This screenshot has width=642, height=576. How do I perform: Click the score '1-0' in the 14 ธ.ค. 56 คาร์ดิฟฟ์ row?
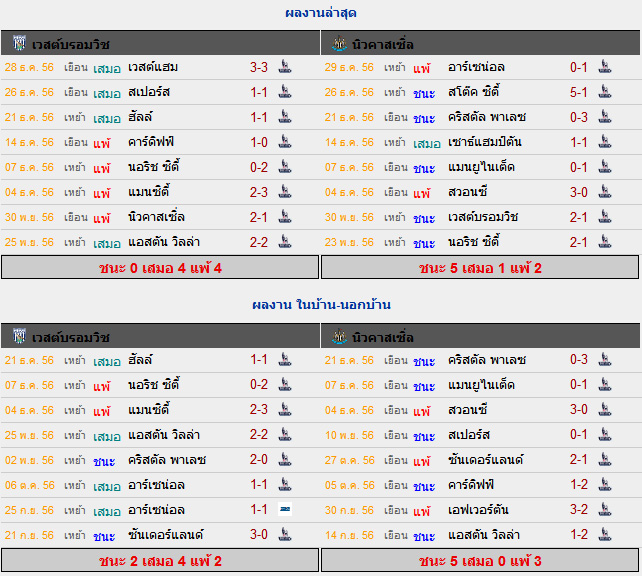click(x=259, y=142)
